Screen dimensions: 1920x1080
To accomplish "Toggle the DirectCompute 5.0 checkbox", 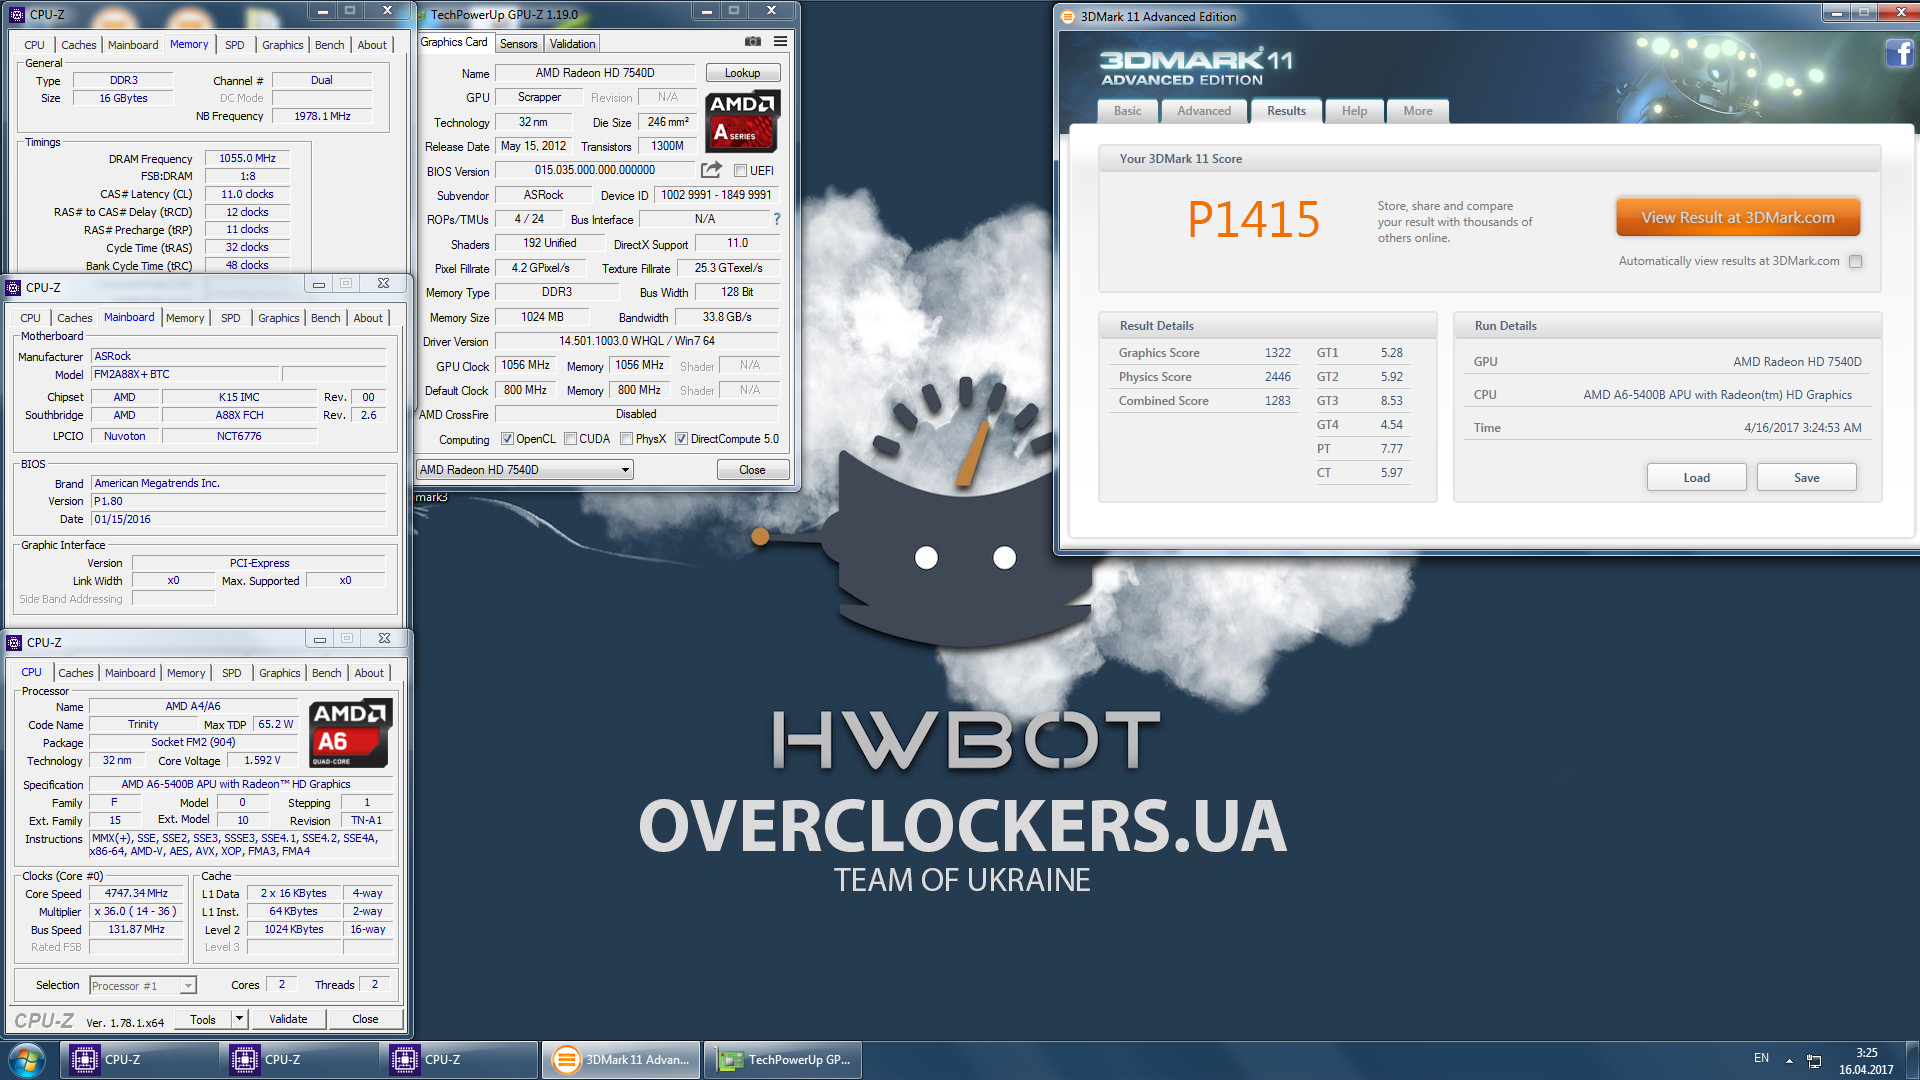I will 681,439.
